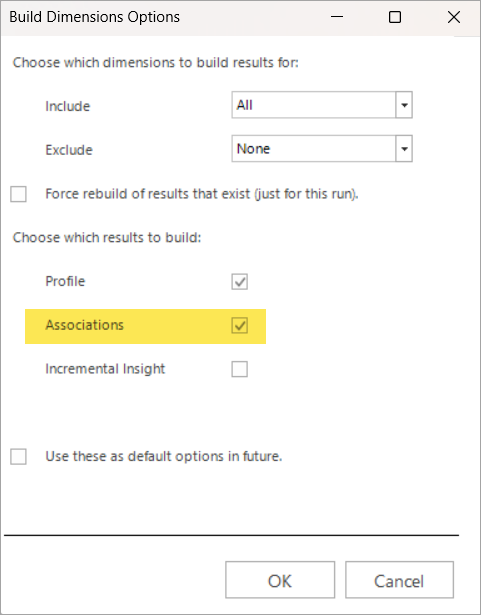
Task: Open the Include dropdown arrow
Action: pyautogui.click(x=404, y=105)
